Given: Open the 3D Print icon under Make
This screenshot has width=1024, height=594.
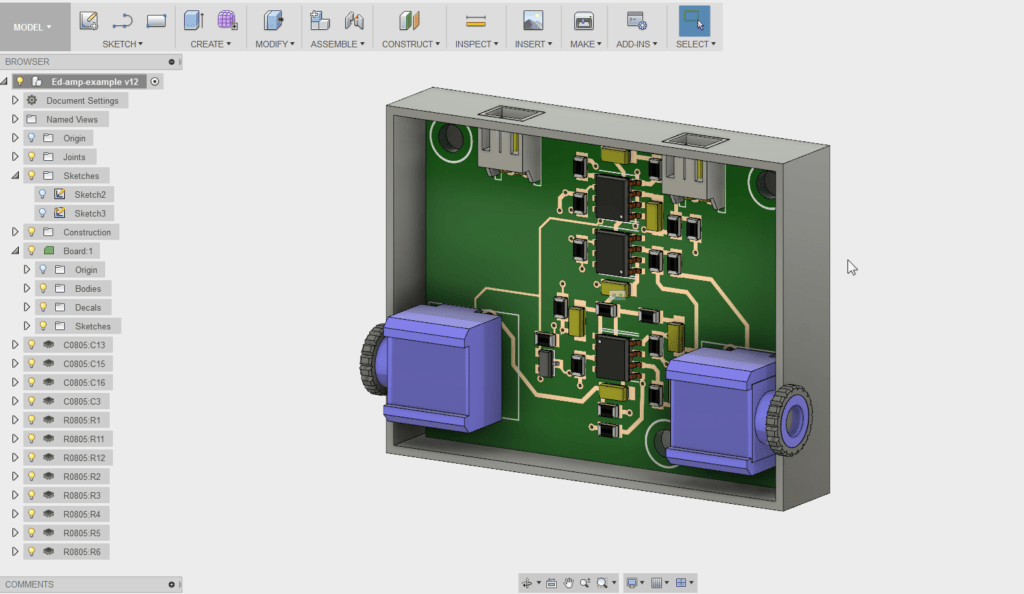Looking at the screenshot, I should (583, 20).
